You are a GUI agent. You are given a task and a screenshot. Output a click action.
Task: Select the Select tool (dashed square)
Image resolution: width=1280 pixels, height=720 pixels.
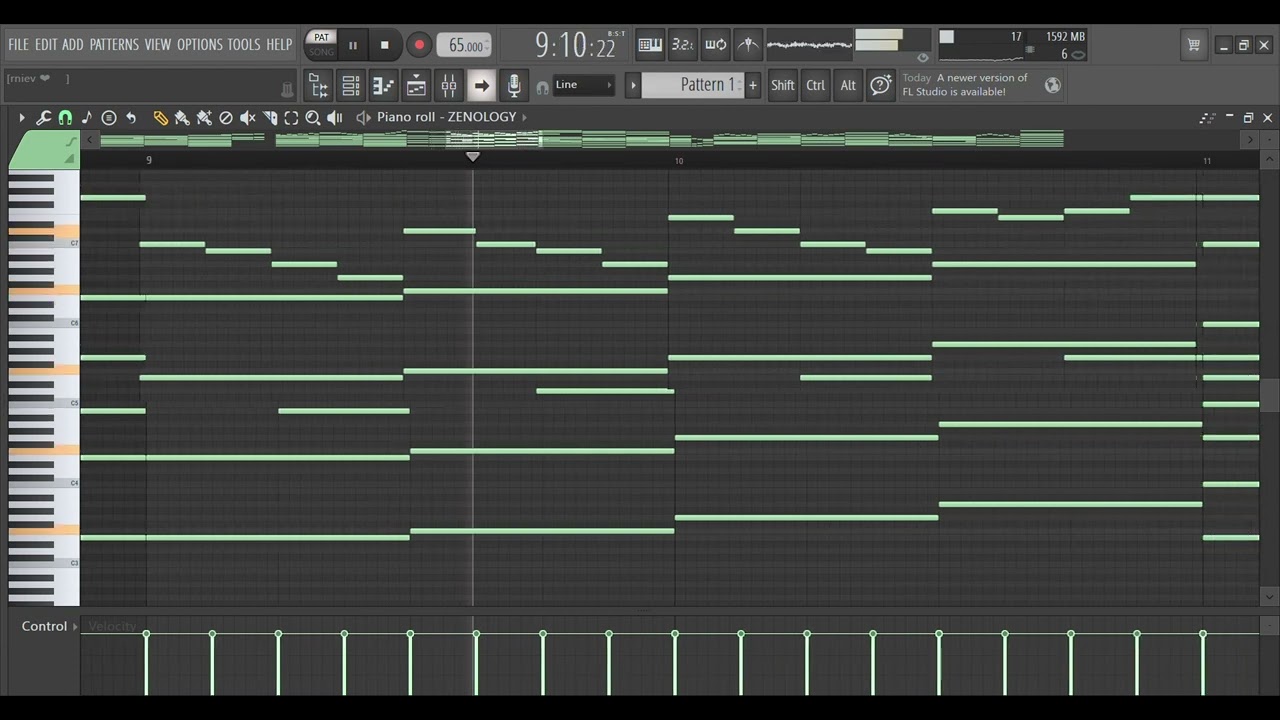pos(291,118)
